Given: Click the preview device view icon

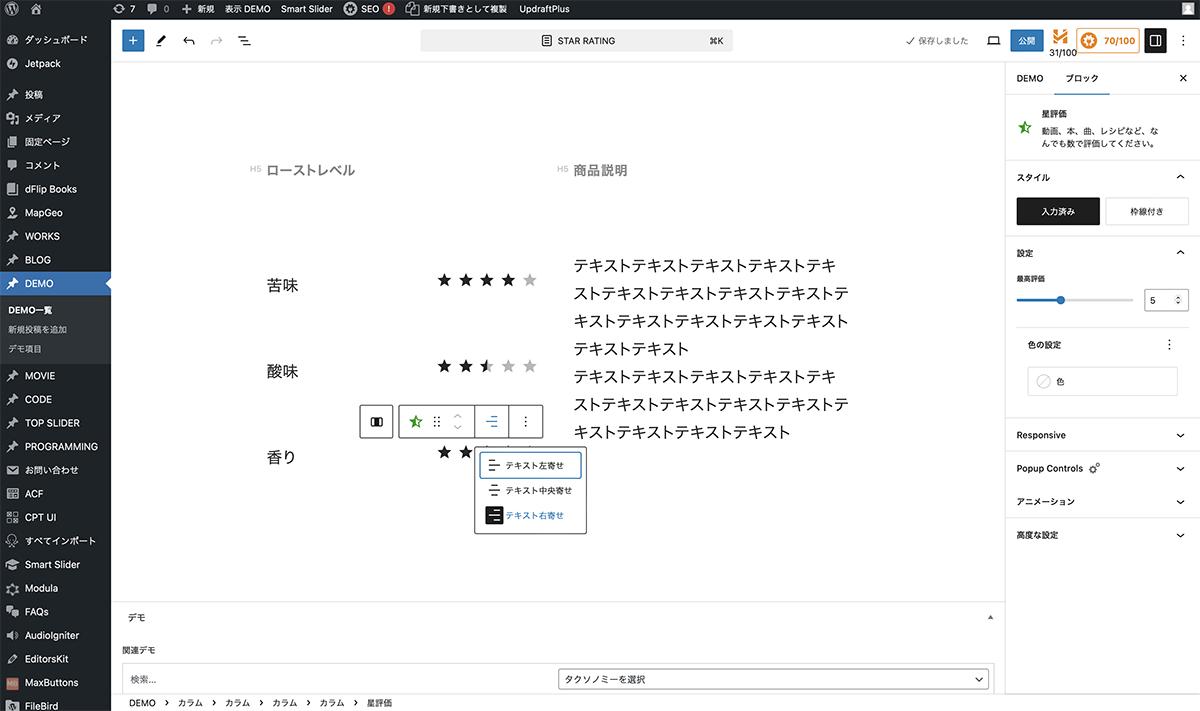Looking at the screenshot, I should point(993,41).
